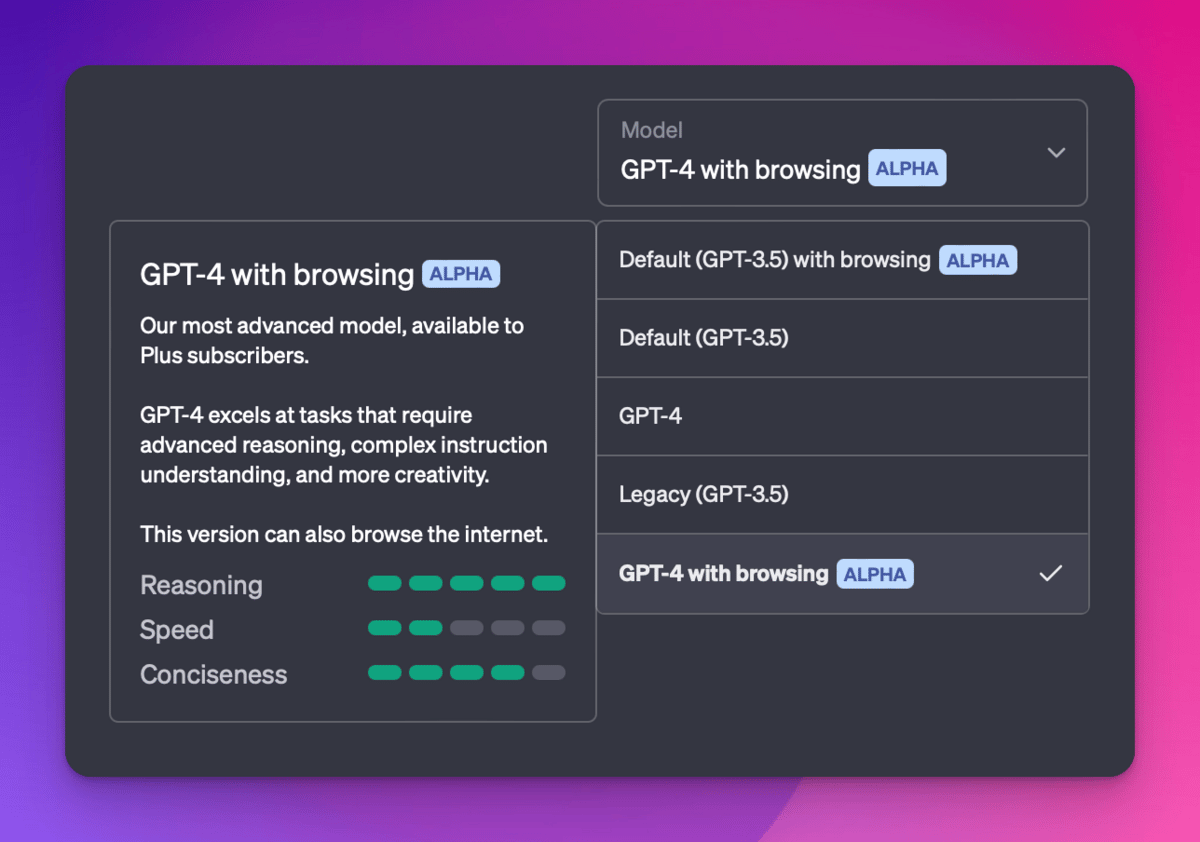This screenshot has height=842, width=1200.
Task: Select the plain GPT-4 model option
Action: click(x=842, y=416)
